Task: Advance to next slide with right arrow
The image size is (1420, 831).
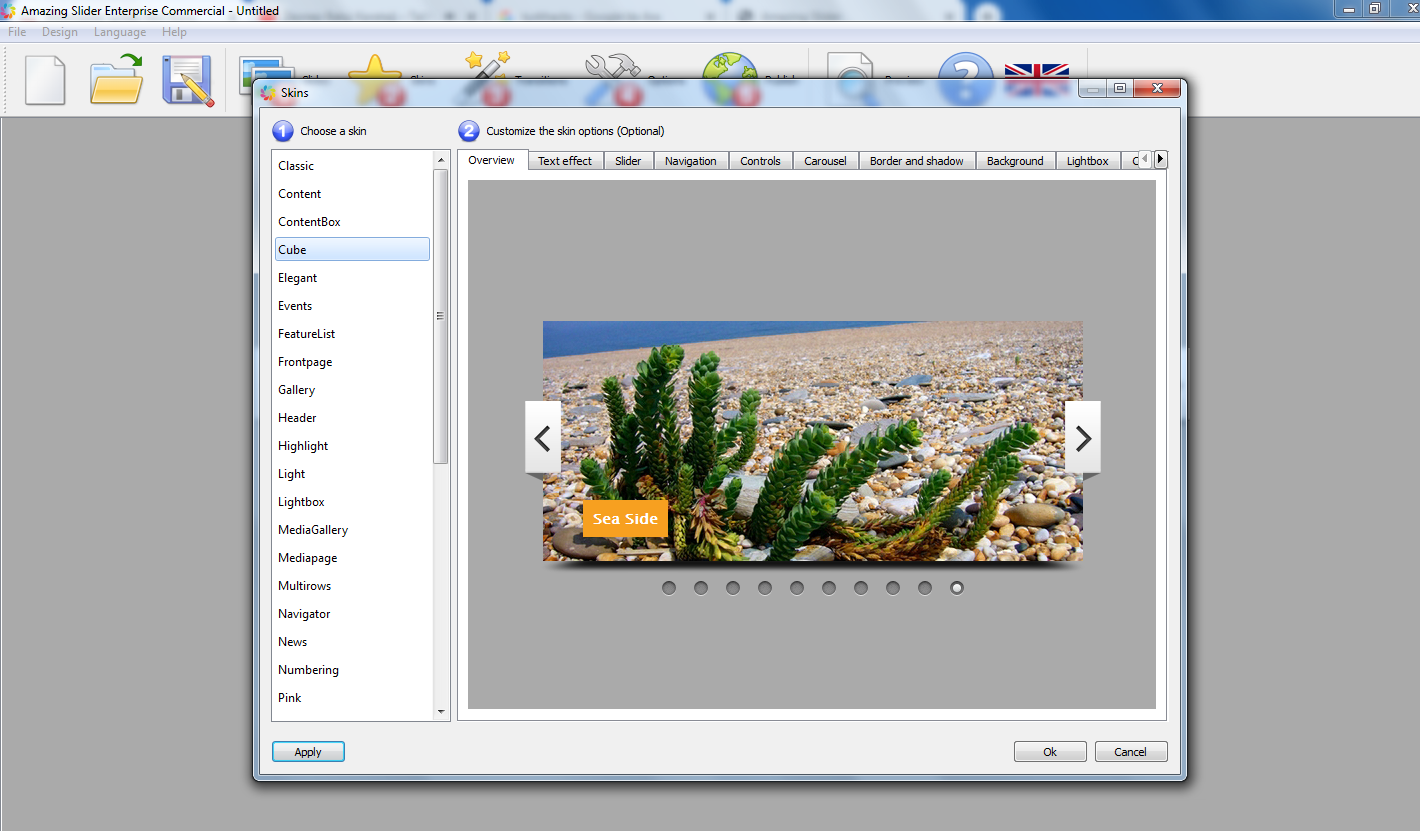Action: pyautogui.click(x=1083, y=437)
